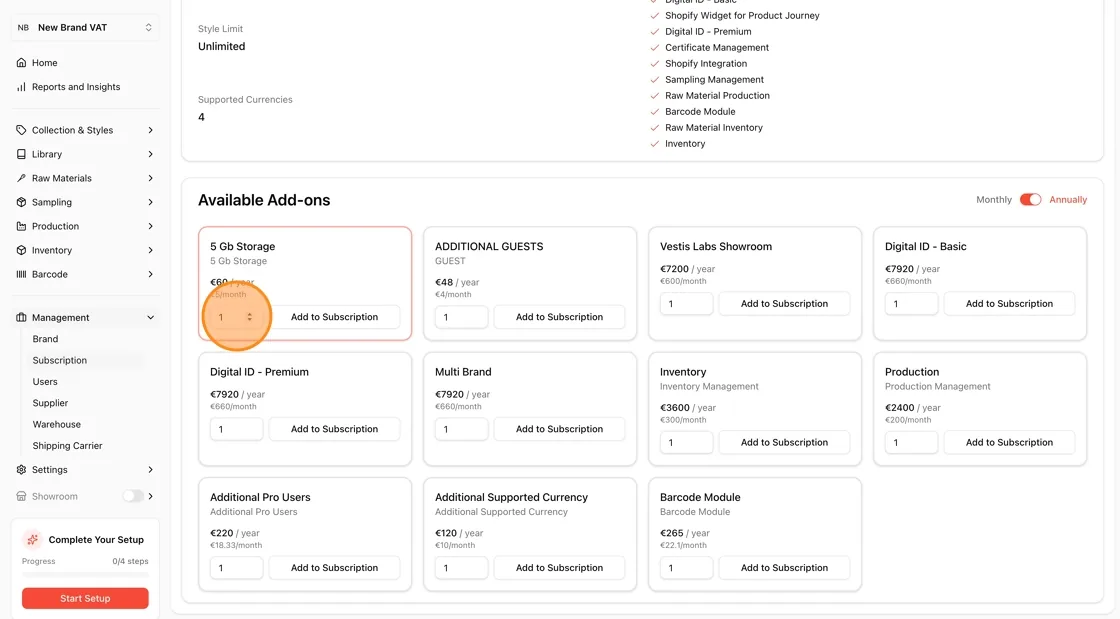Viewport: 1120px width, 619px height.
Task: Click the Multi Brand quantity field
Action: (x=461, y=429)
